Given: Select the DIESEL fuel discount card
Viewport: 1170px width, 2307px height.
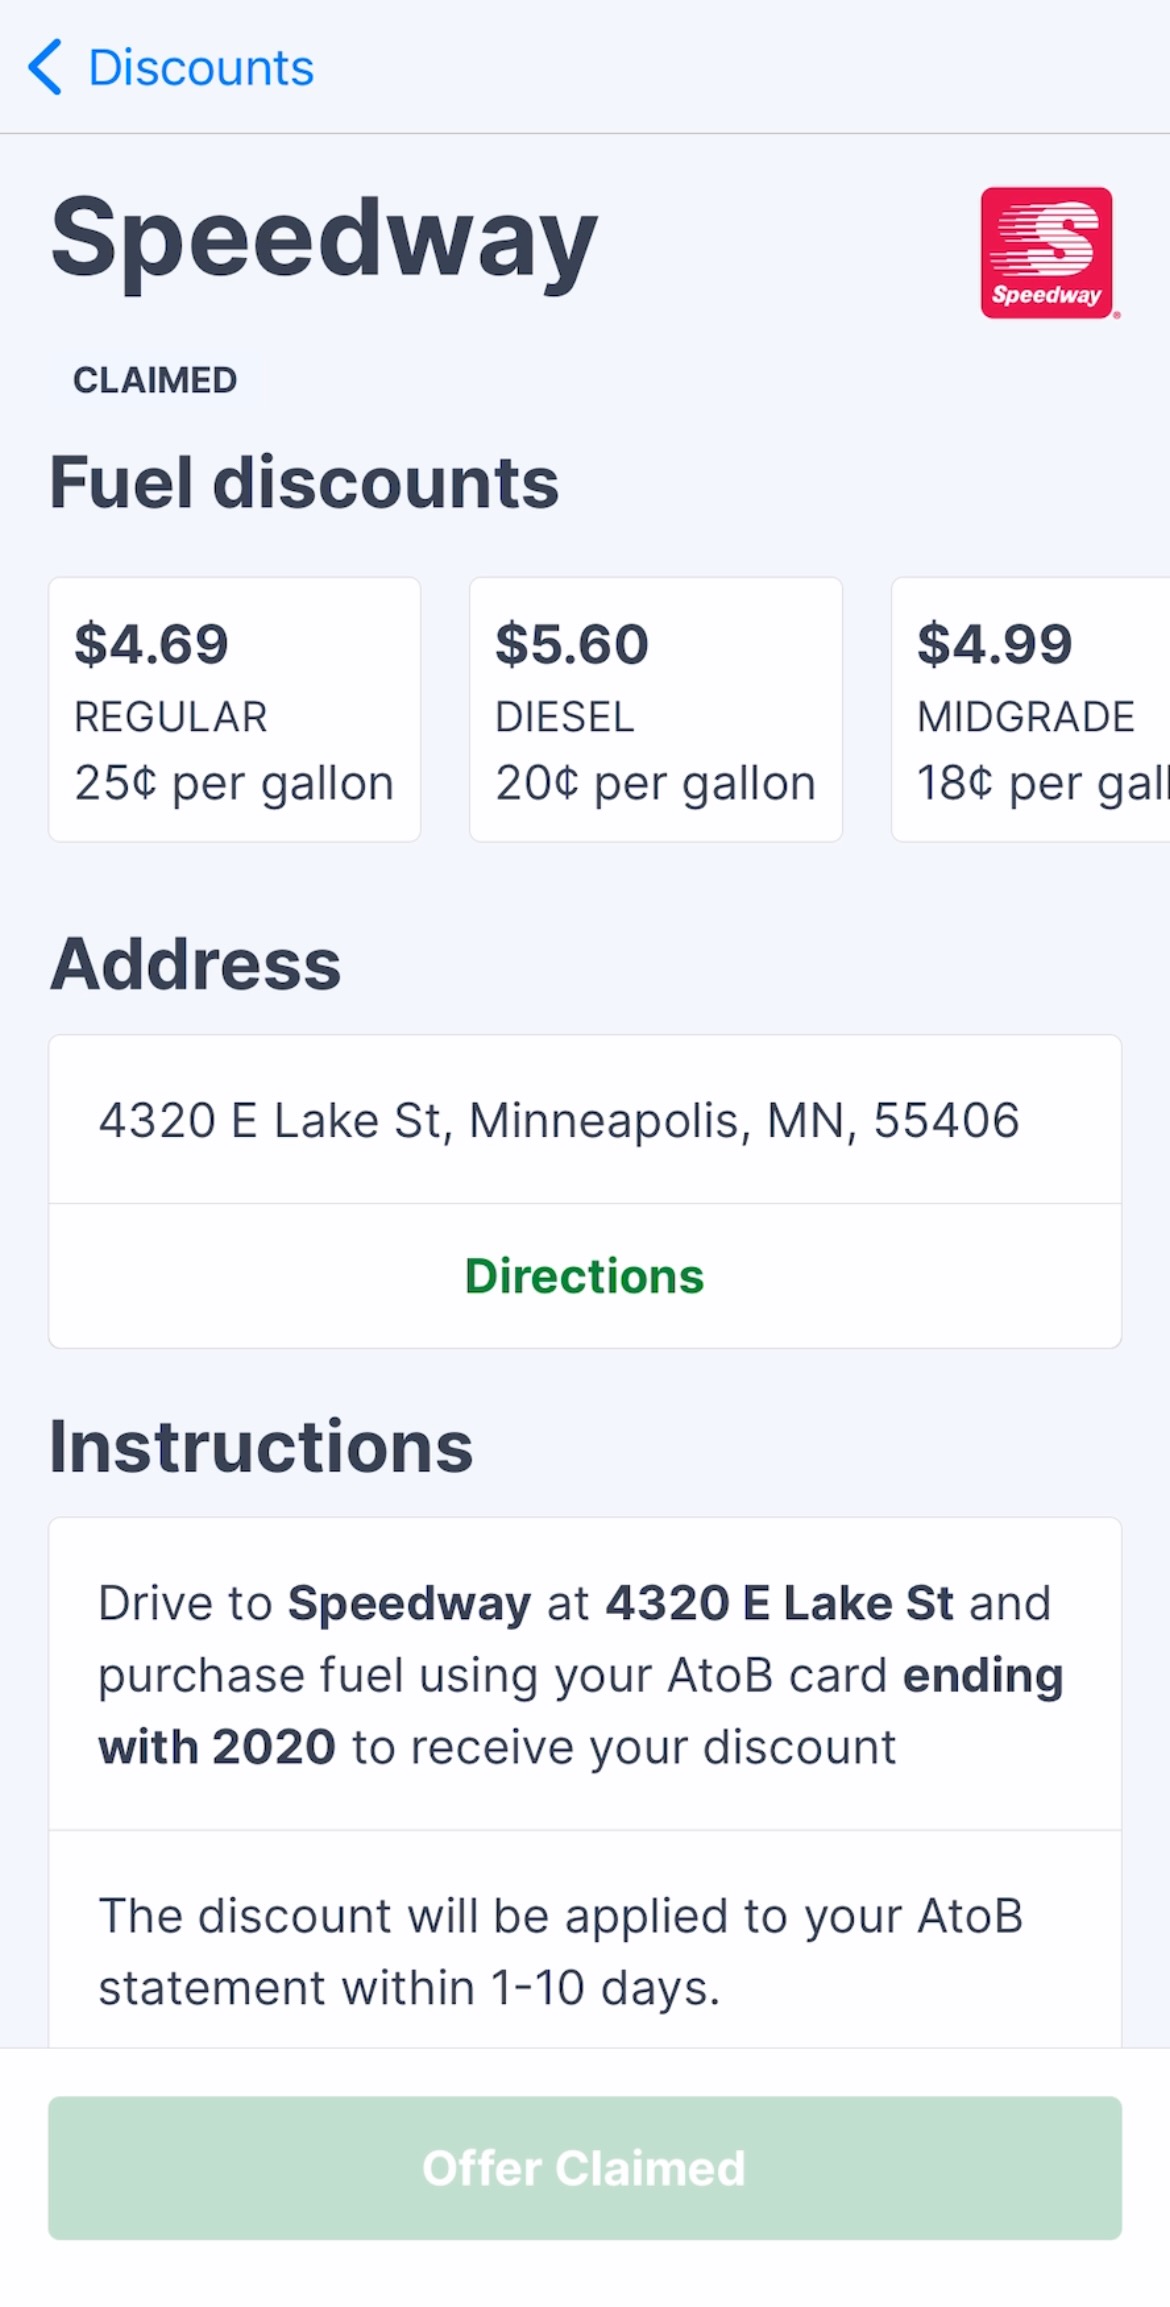Looking at the screenshot, I should (655, 710).
